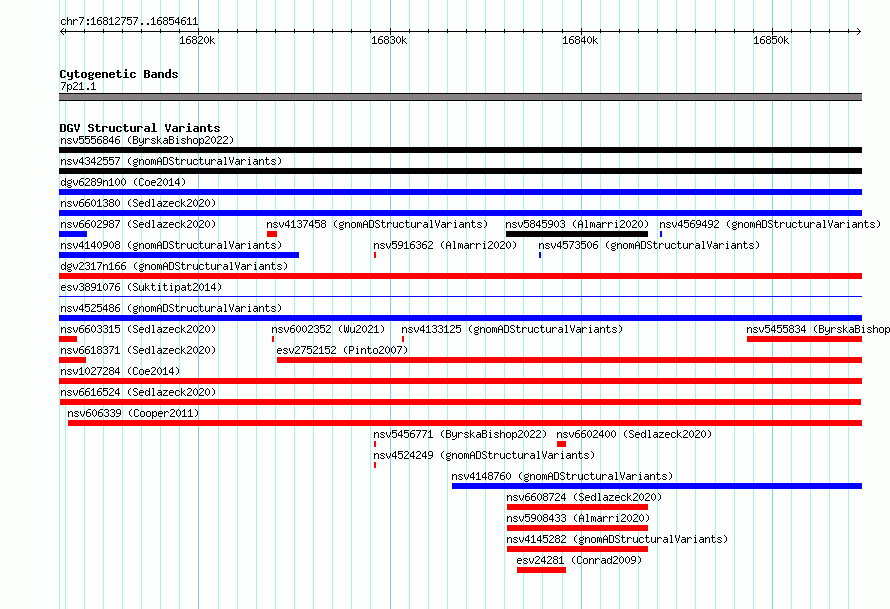Open variant nsv6601380 (Sedlazeck2020)

(138, 203)
